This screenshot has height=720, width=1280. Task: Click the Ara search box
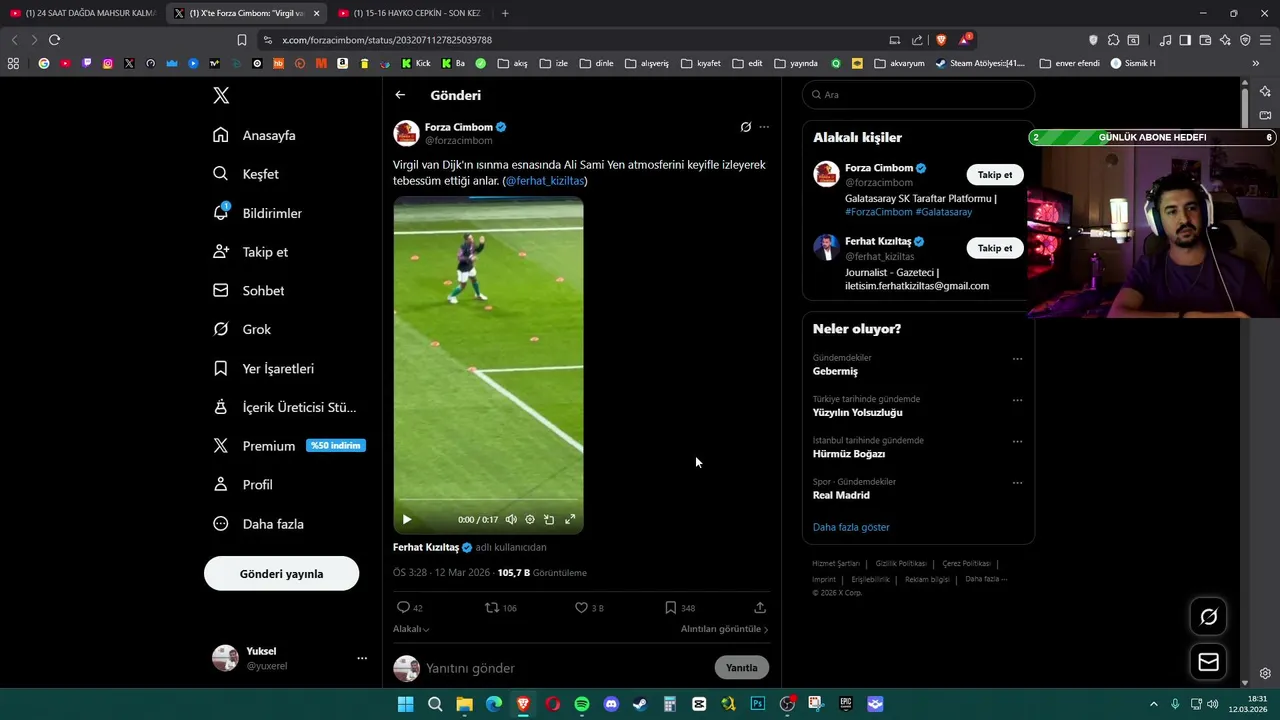918,95
